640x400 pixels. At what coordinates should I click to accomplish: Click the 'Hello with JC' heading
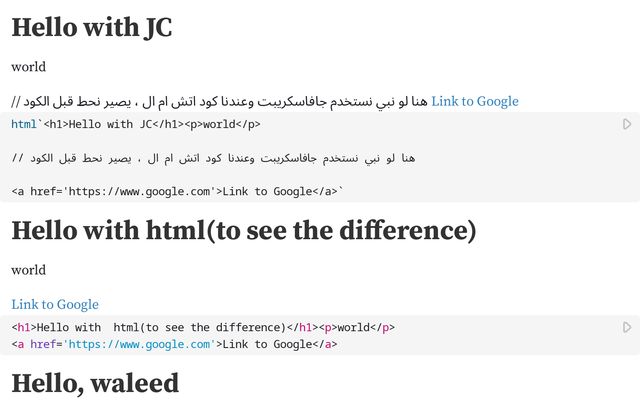click(x=92, y=28)
